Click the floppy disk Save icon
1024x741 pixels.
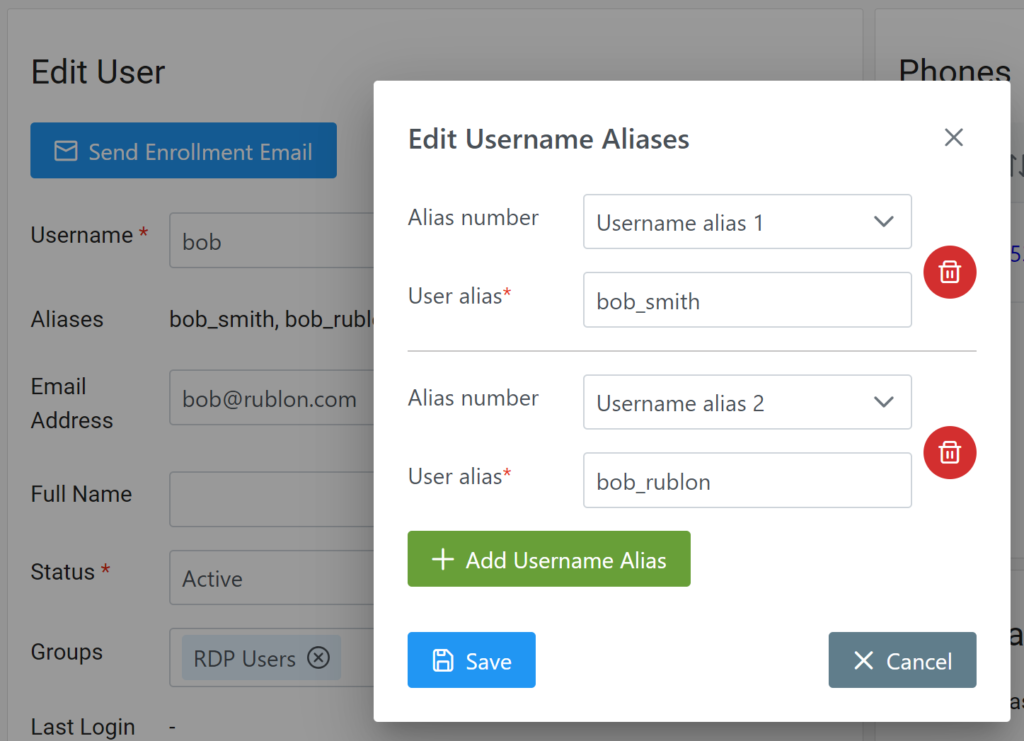click(442, 660)
